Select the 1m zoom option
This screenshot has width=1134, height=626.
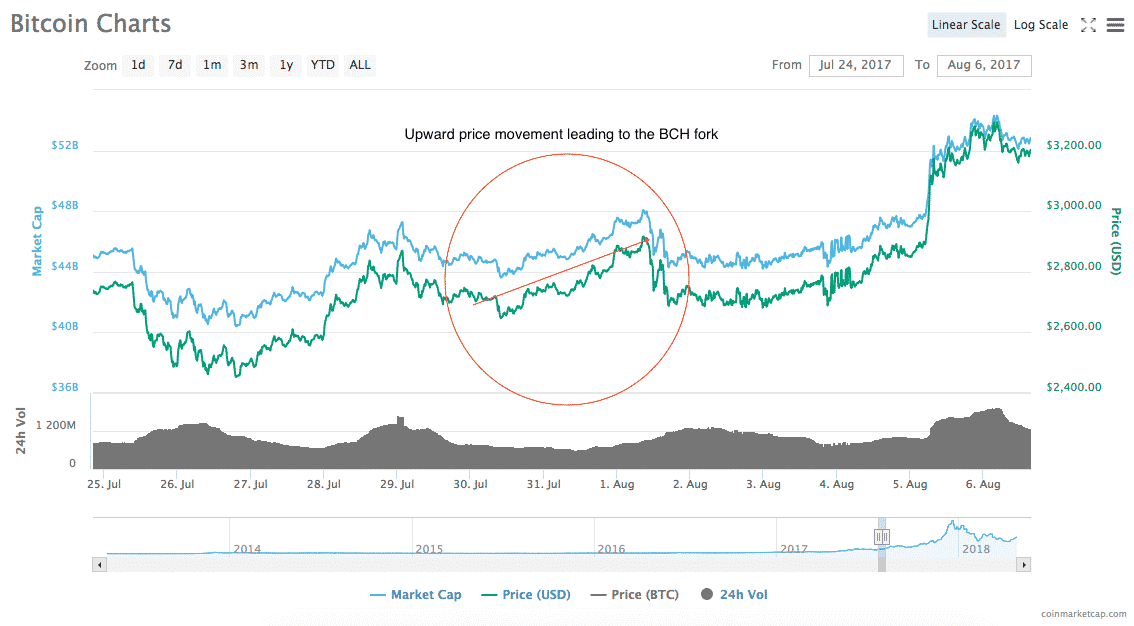(x=212, y=65)
